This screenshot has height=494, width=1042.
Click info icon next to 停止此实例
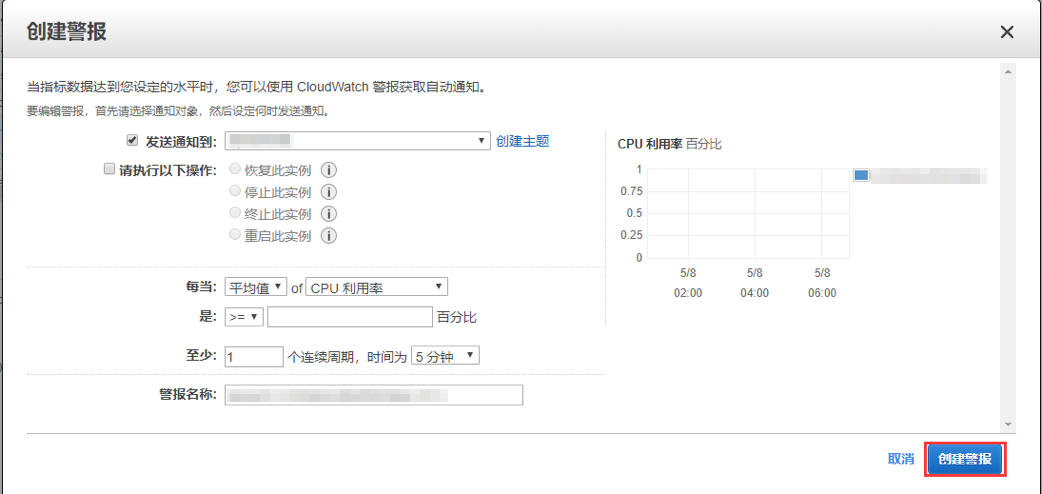click(328, 192)
